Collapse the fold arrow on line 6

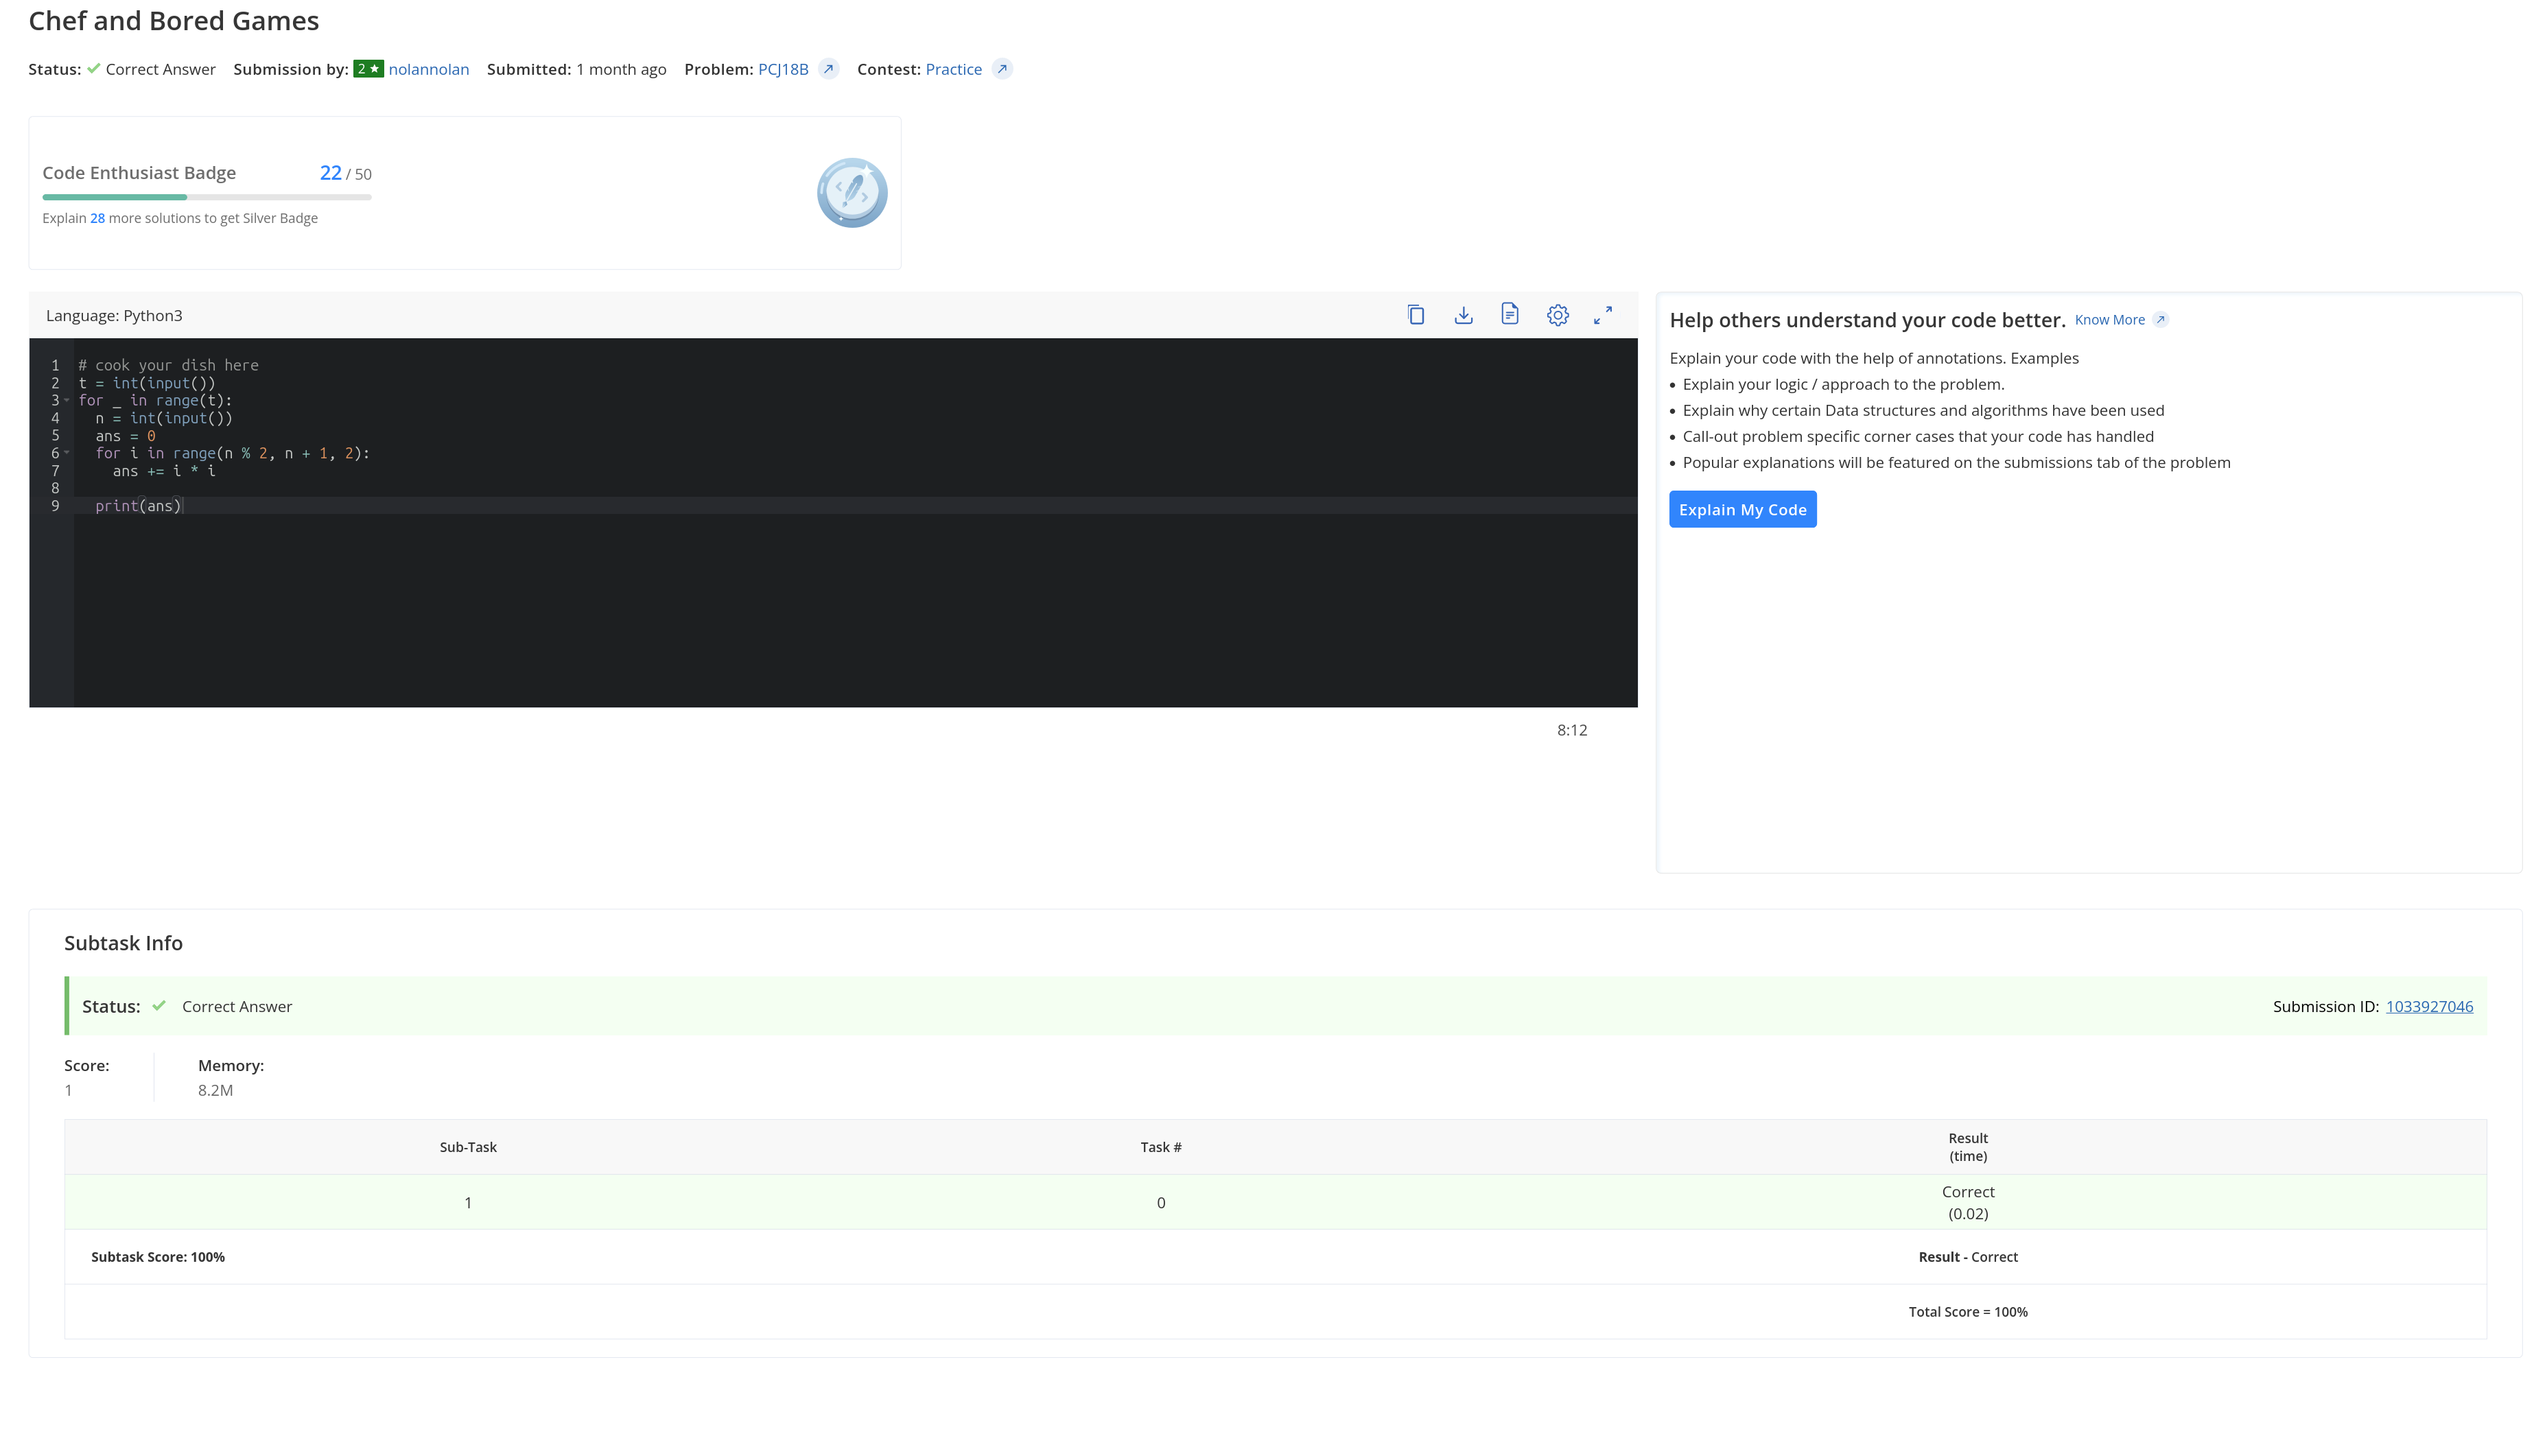click(67, 453)
